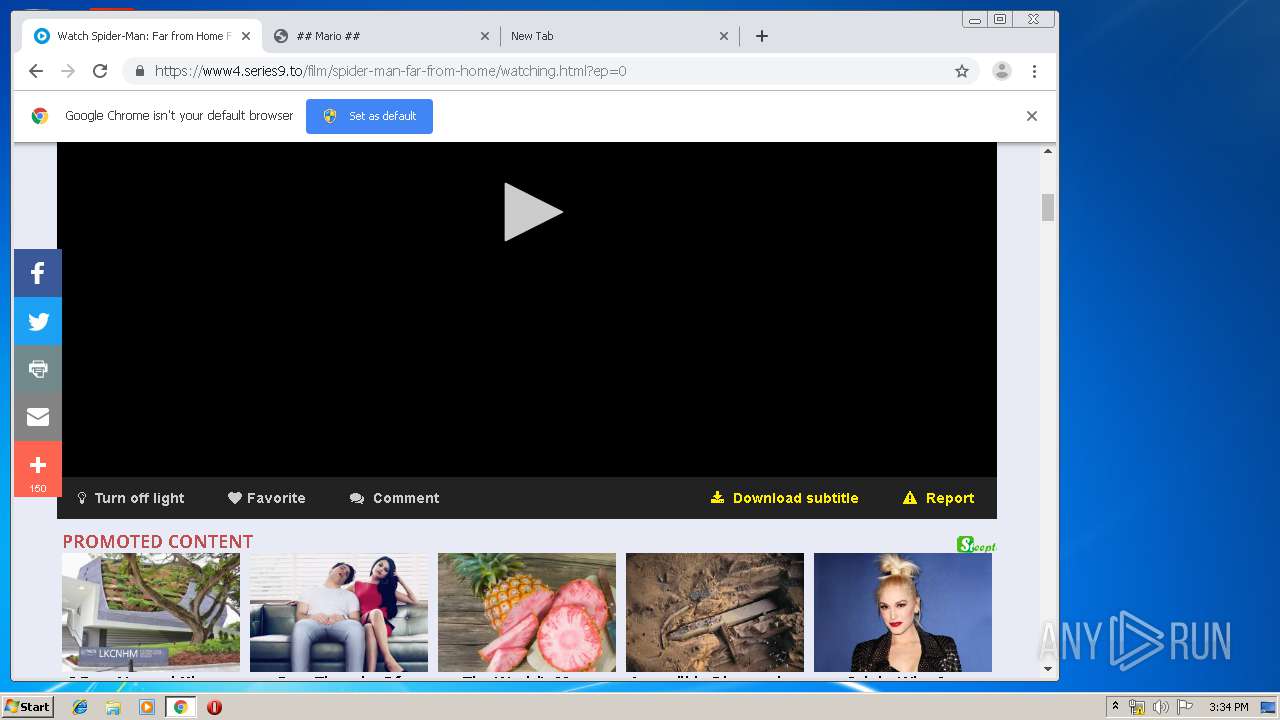Dismiss the default browser infobar
1280x720 pixels.
pos(1032,116)
